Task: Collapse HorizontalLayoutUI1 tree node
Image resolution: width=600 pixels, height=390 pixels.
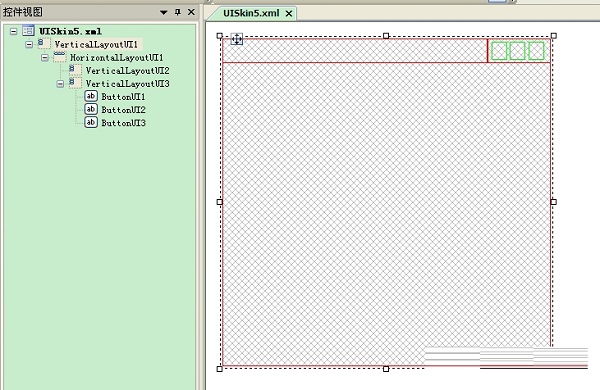Action: click(45, 57)
